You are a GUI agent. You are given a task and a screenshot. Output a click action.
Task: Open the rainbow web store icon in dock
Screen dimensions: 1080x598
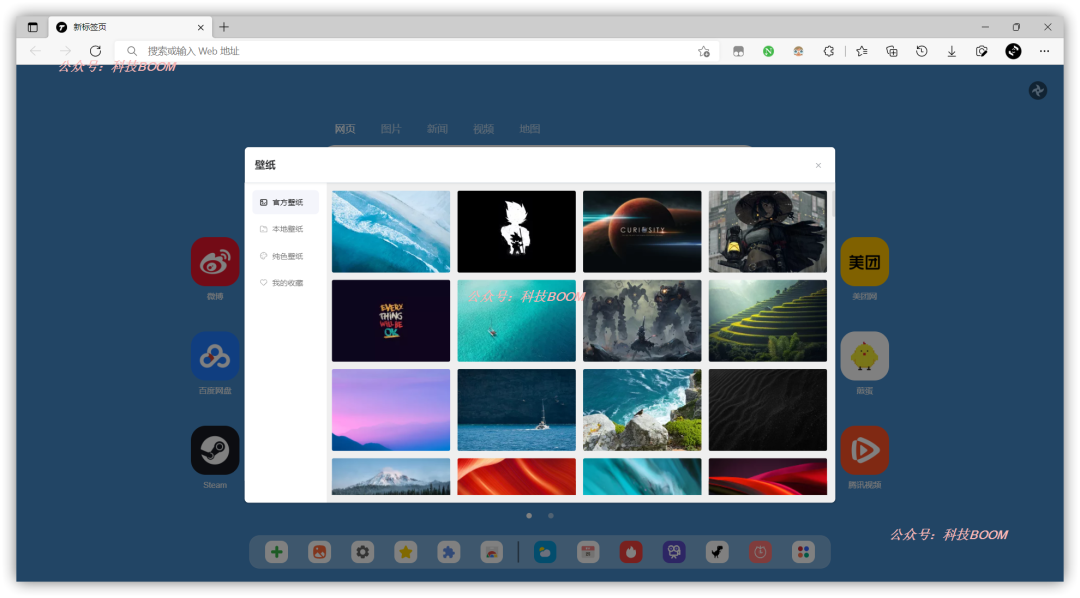(x=492, y=552)
